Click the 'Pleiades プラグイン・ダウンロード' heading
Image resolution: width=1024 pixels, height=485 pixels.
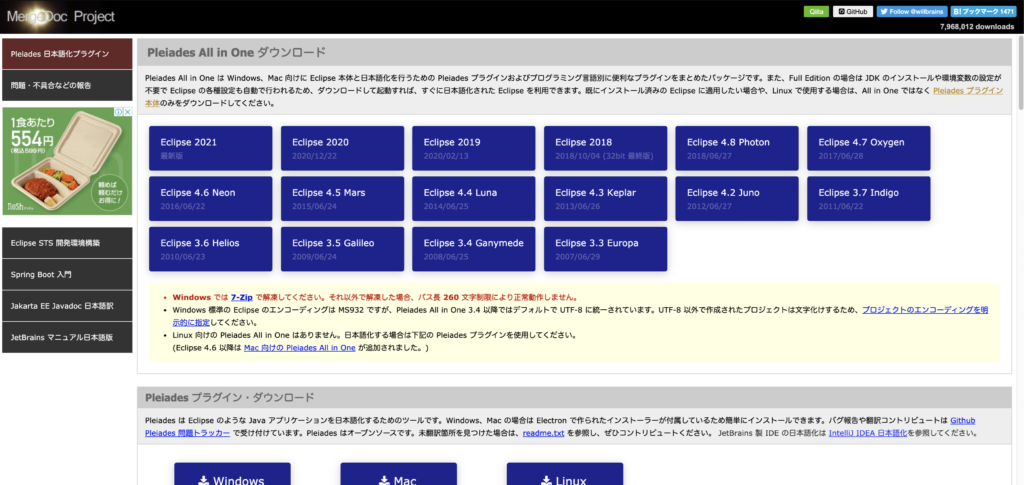point(231,397)
